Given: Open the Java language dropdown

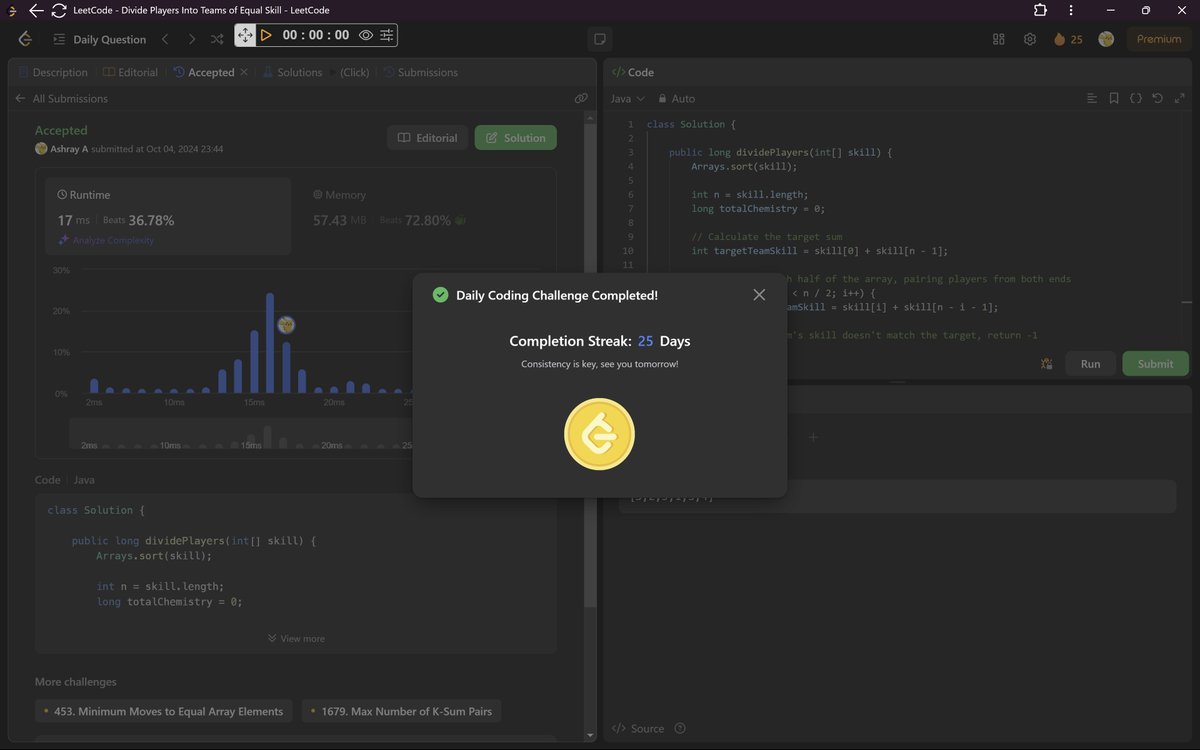Looking at the screenshot, I should click(x=628, y=99).
